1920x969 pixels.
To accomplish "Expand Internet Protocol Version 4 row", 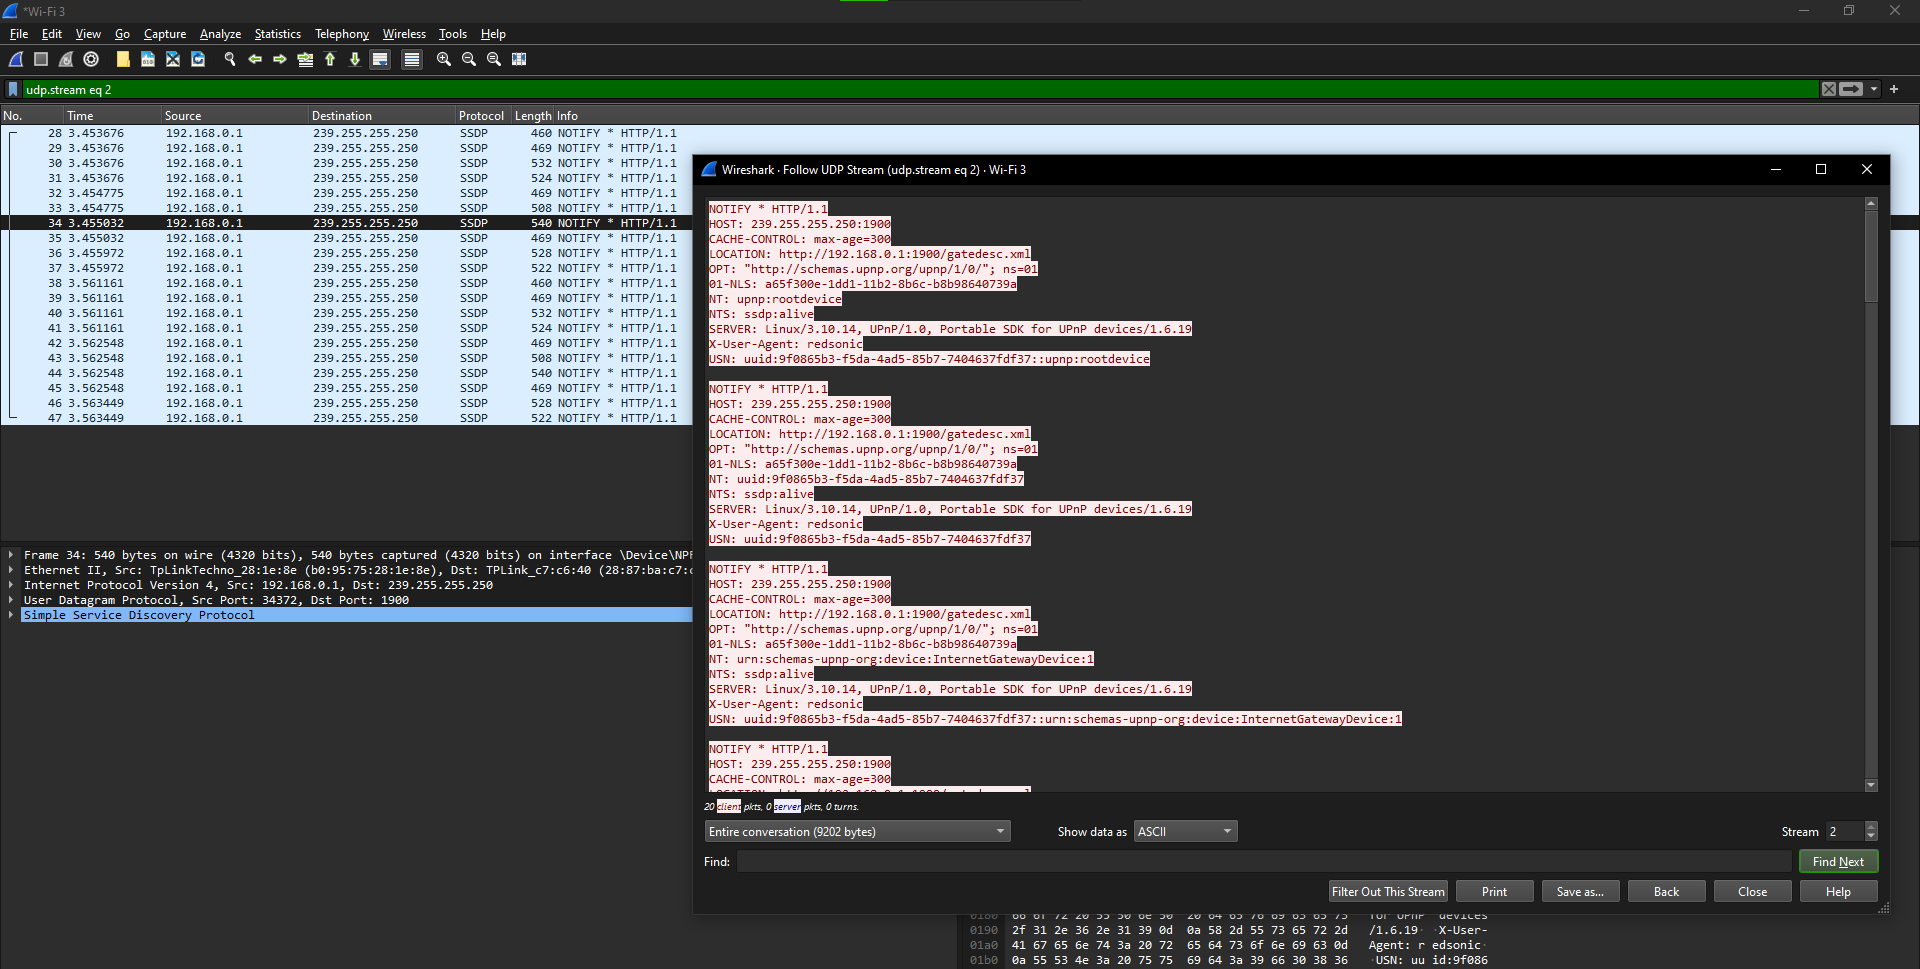I will pos(11,585).
